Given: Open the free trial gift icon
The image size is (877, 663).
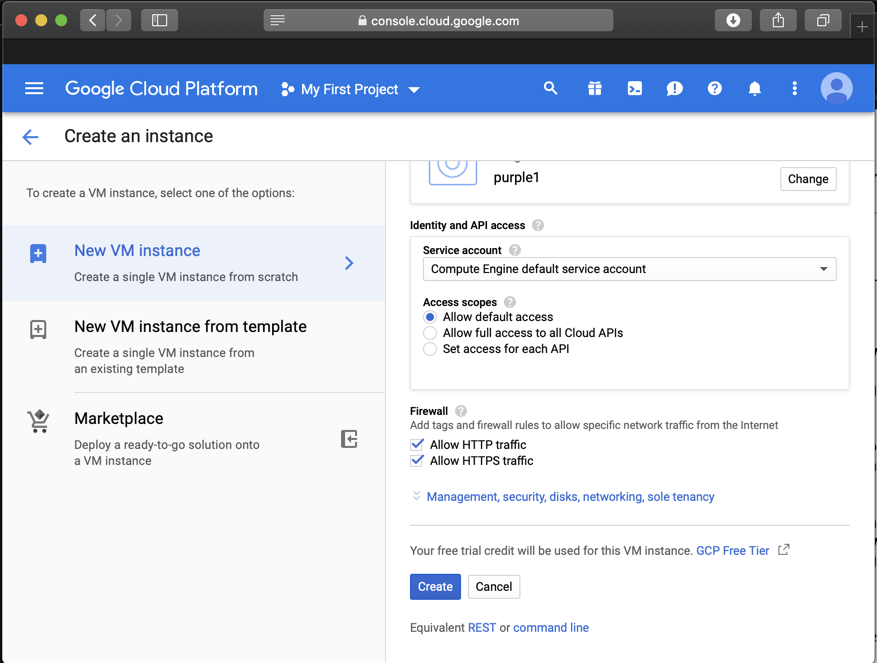Looking at the screenshot, I should (x=594, y=89).
